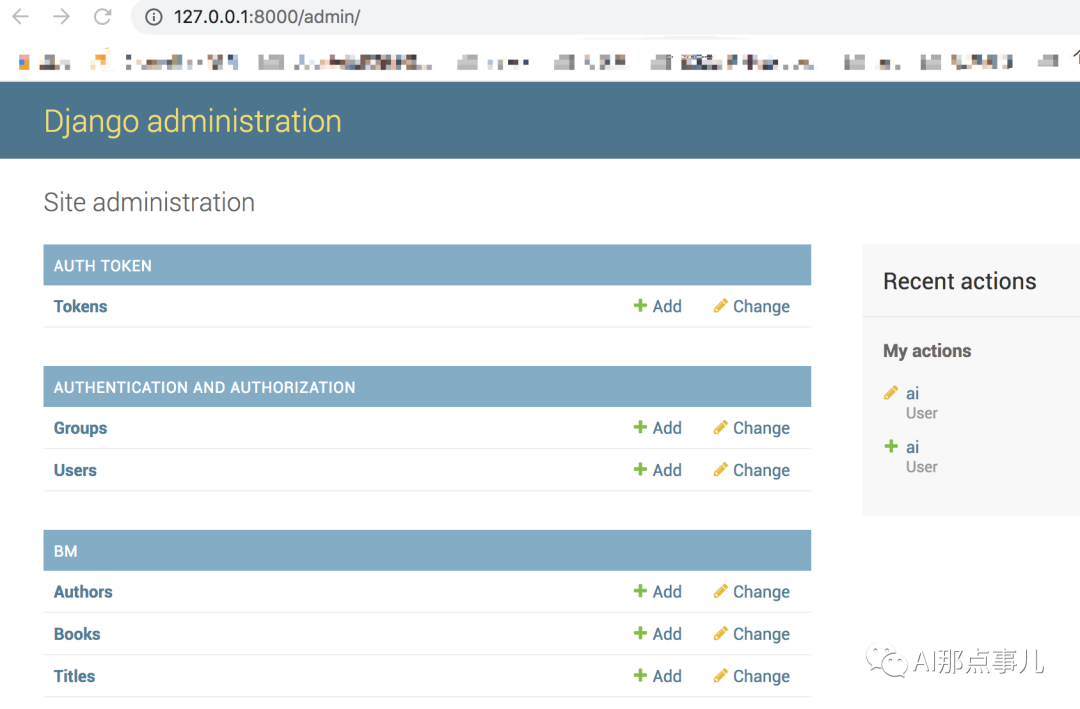Click the Site administration page title
Viewport: 1080px width, 709px height.
tap(149, 203)
